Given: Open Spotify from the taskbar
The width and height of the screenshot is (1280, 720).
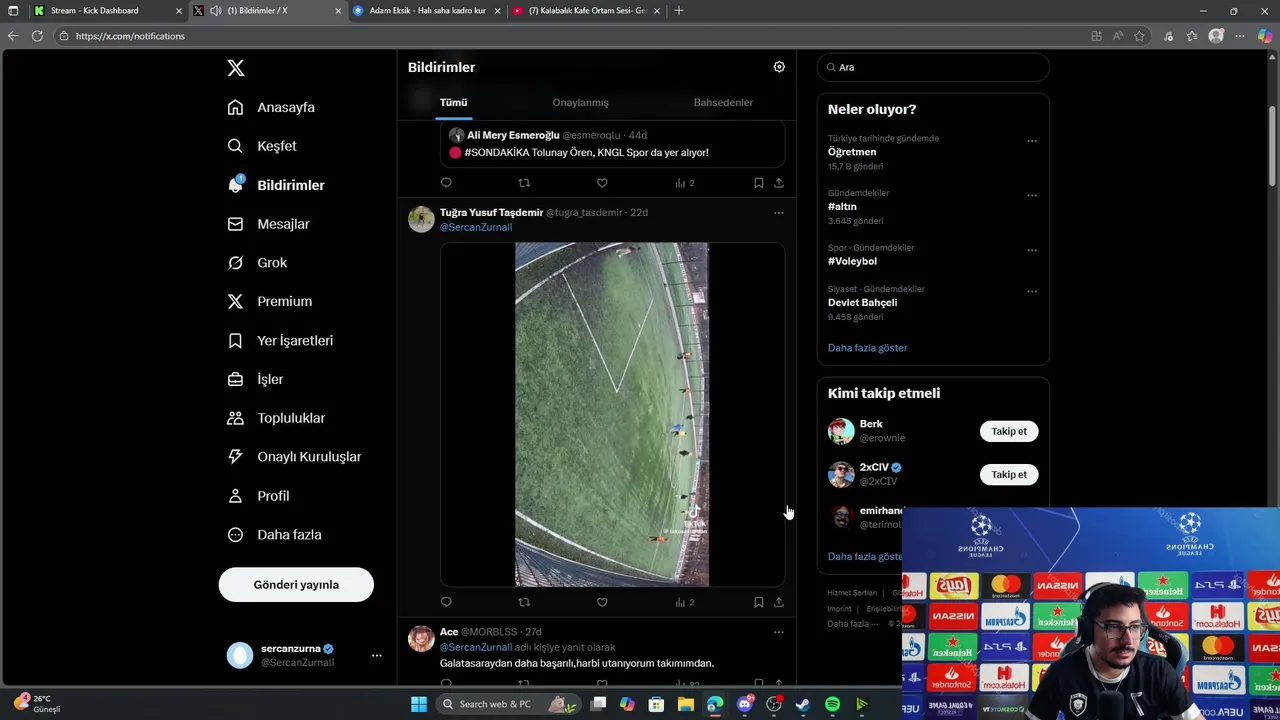Looking at the screenshot, I should (x=832, y=704).
